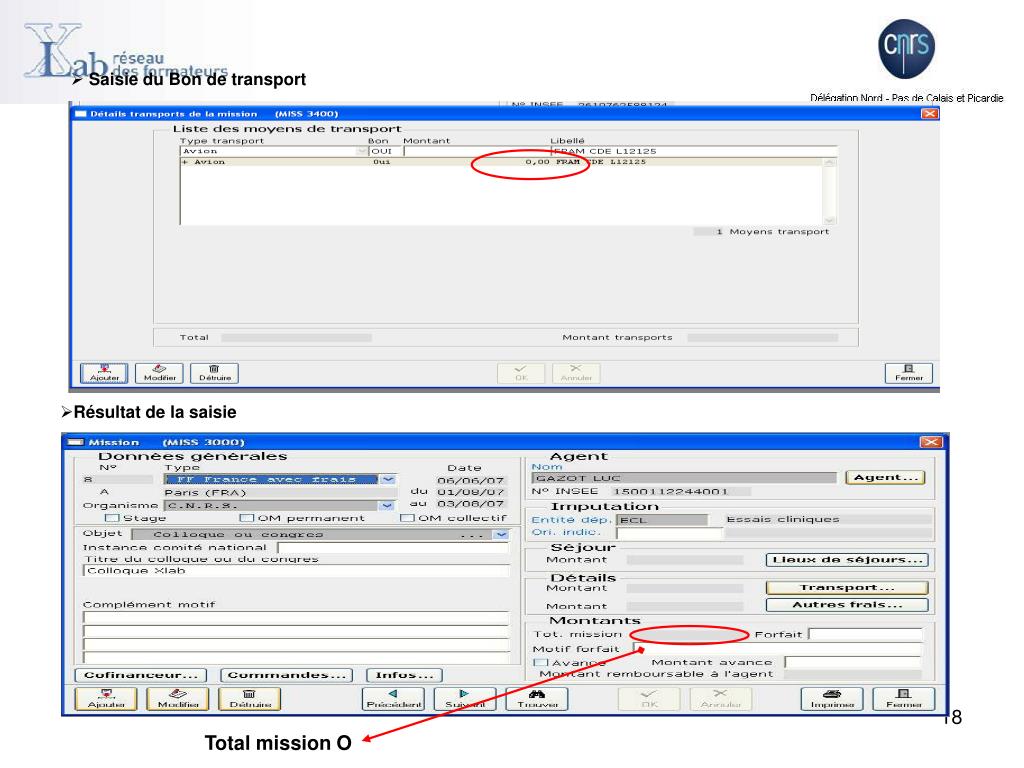Click Modifier in the transport details window
Image resolution: width=1024 pixels, height=768 pixels.
[159, 373]
